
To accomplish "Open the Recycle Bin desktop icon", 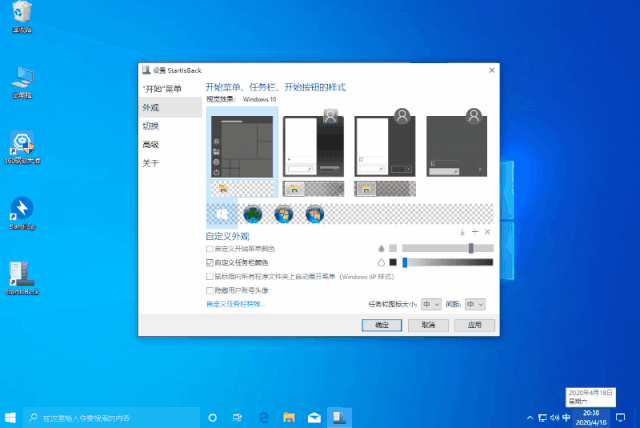I will click(22, 17).
